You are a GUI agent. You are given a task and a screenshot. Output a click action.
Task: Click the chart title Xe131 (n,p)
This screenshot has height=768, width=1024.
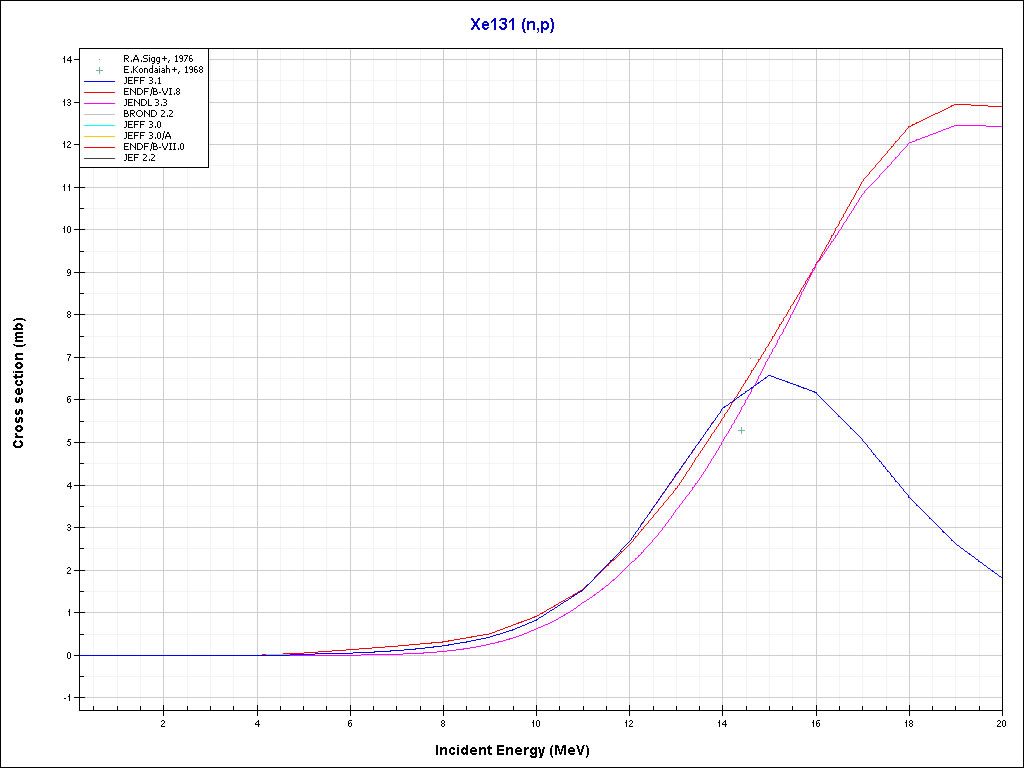[x=512, y=25]
